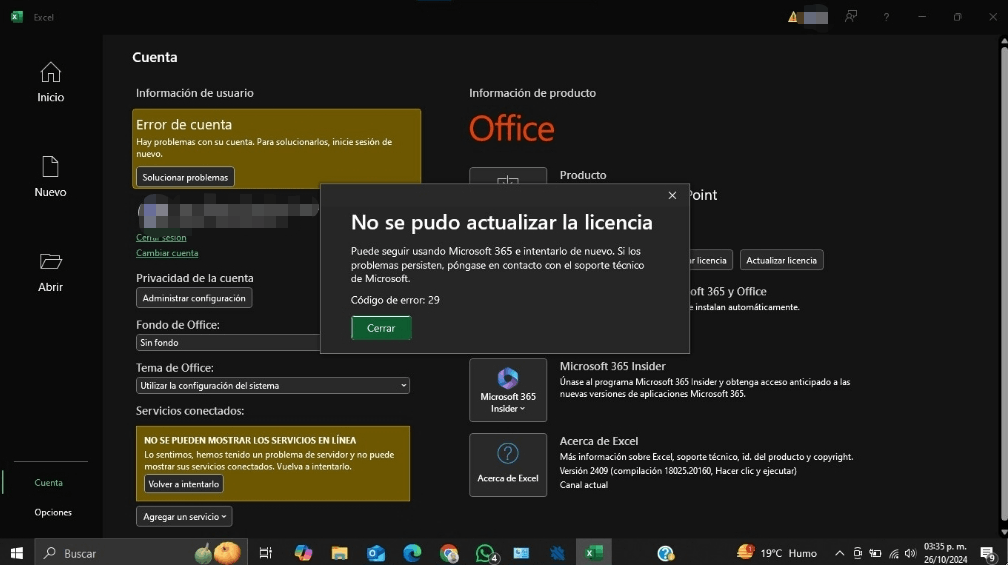Click the Acerca de Excel tile
The width and height of the screenshot is (1008, 565).
point(508,465)
